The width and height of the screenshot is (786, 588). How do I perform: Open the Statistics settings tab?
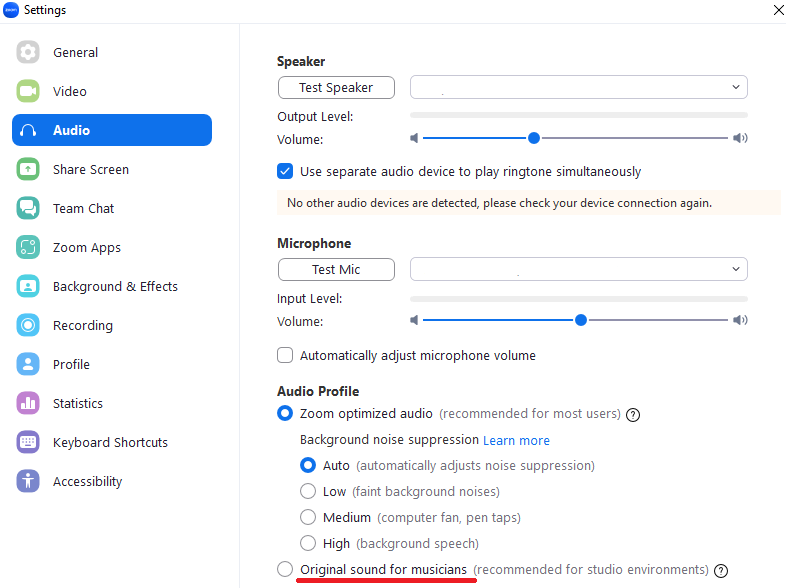(78, 403)
